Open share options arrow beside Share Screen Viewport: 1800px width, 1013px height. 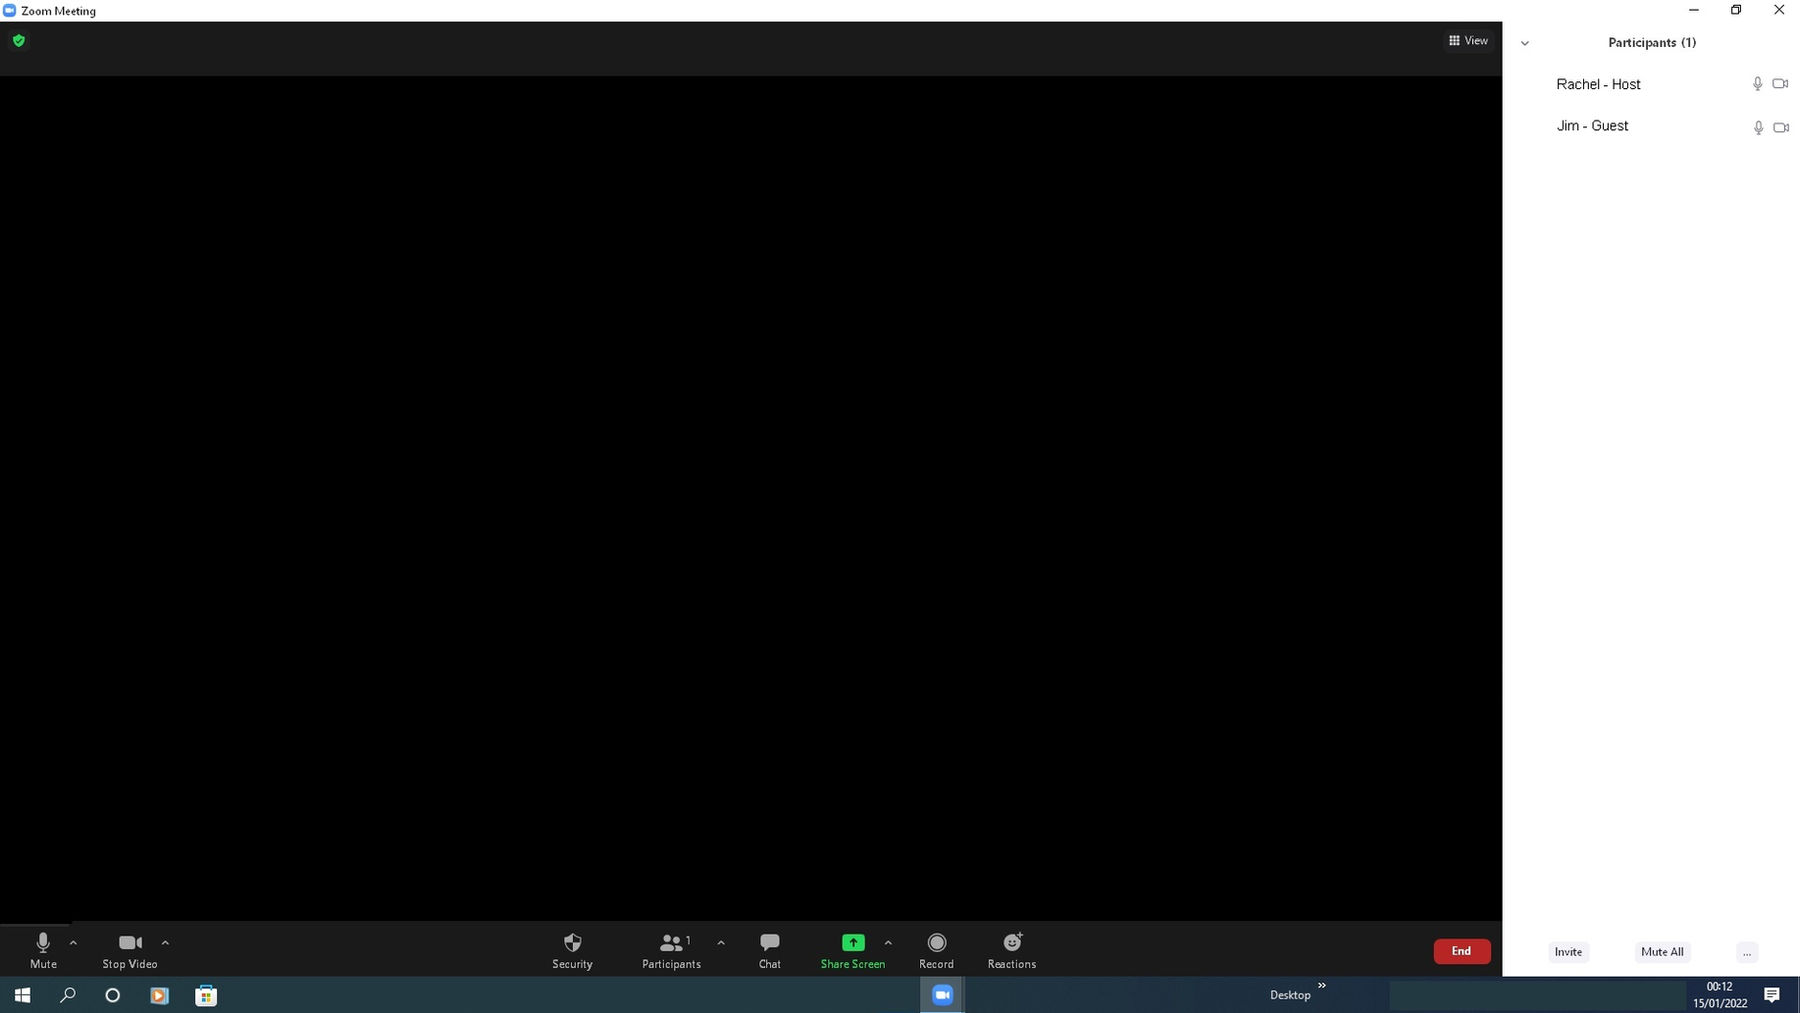(x=888, y=943)
